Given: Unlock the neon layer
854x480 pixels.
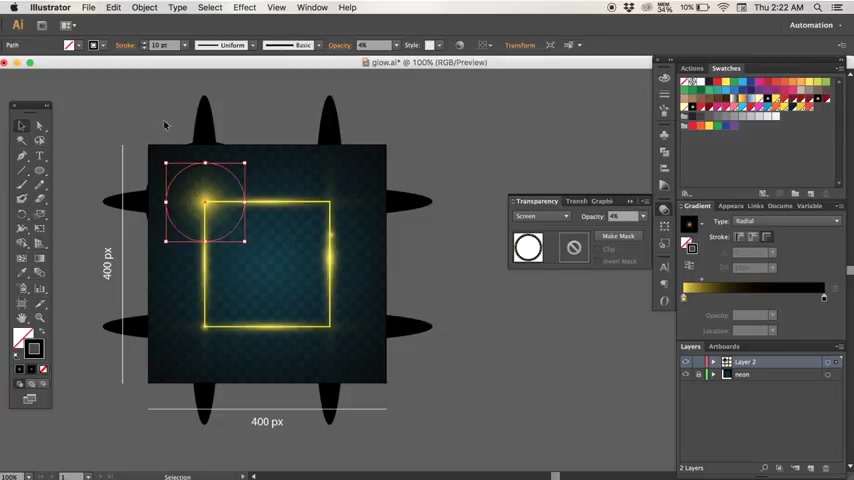Looking at the screenshot, I should (698, 374).
